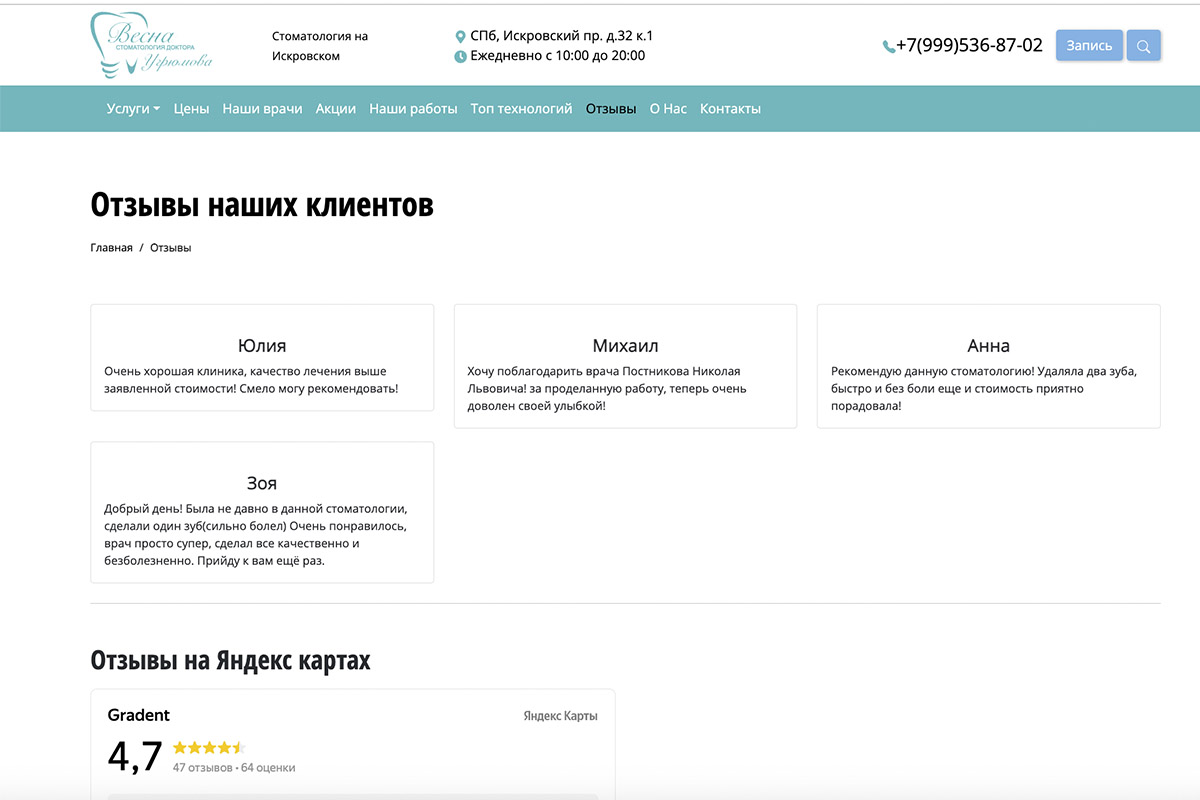Screen dimensions: 1200x800
Task: Click the magnifier search icon button
Action: coord(1143,46)
